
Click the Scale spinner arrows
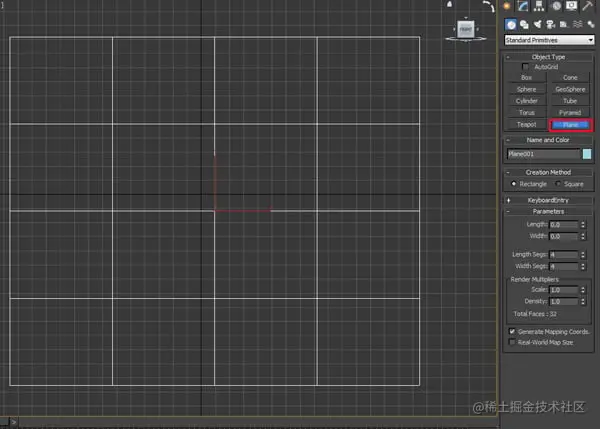pyautogui.click(x=583, y=290)
